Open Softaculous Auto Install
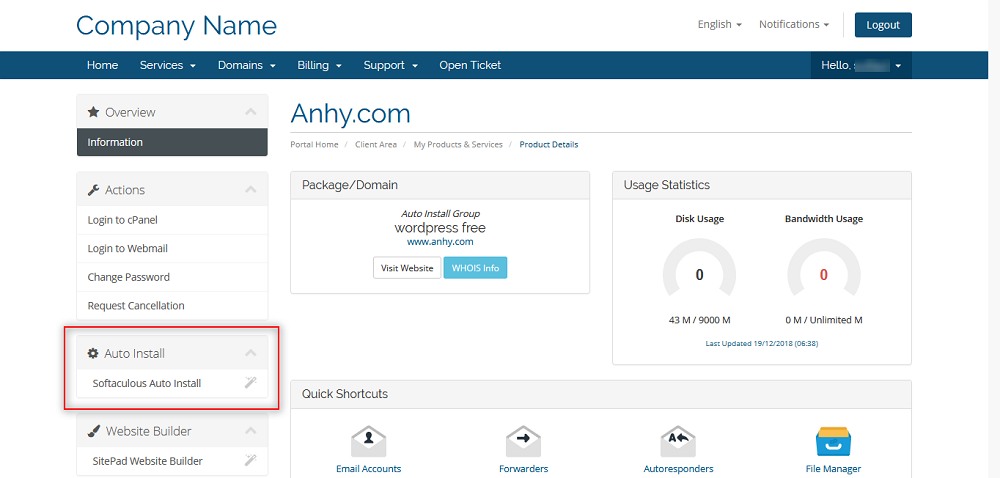The image size is (1000, 478). pos(172,384)
